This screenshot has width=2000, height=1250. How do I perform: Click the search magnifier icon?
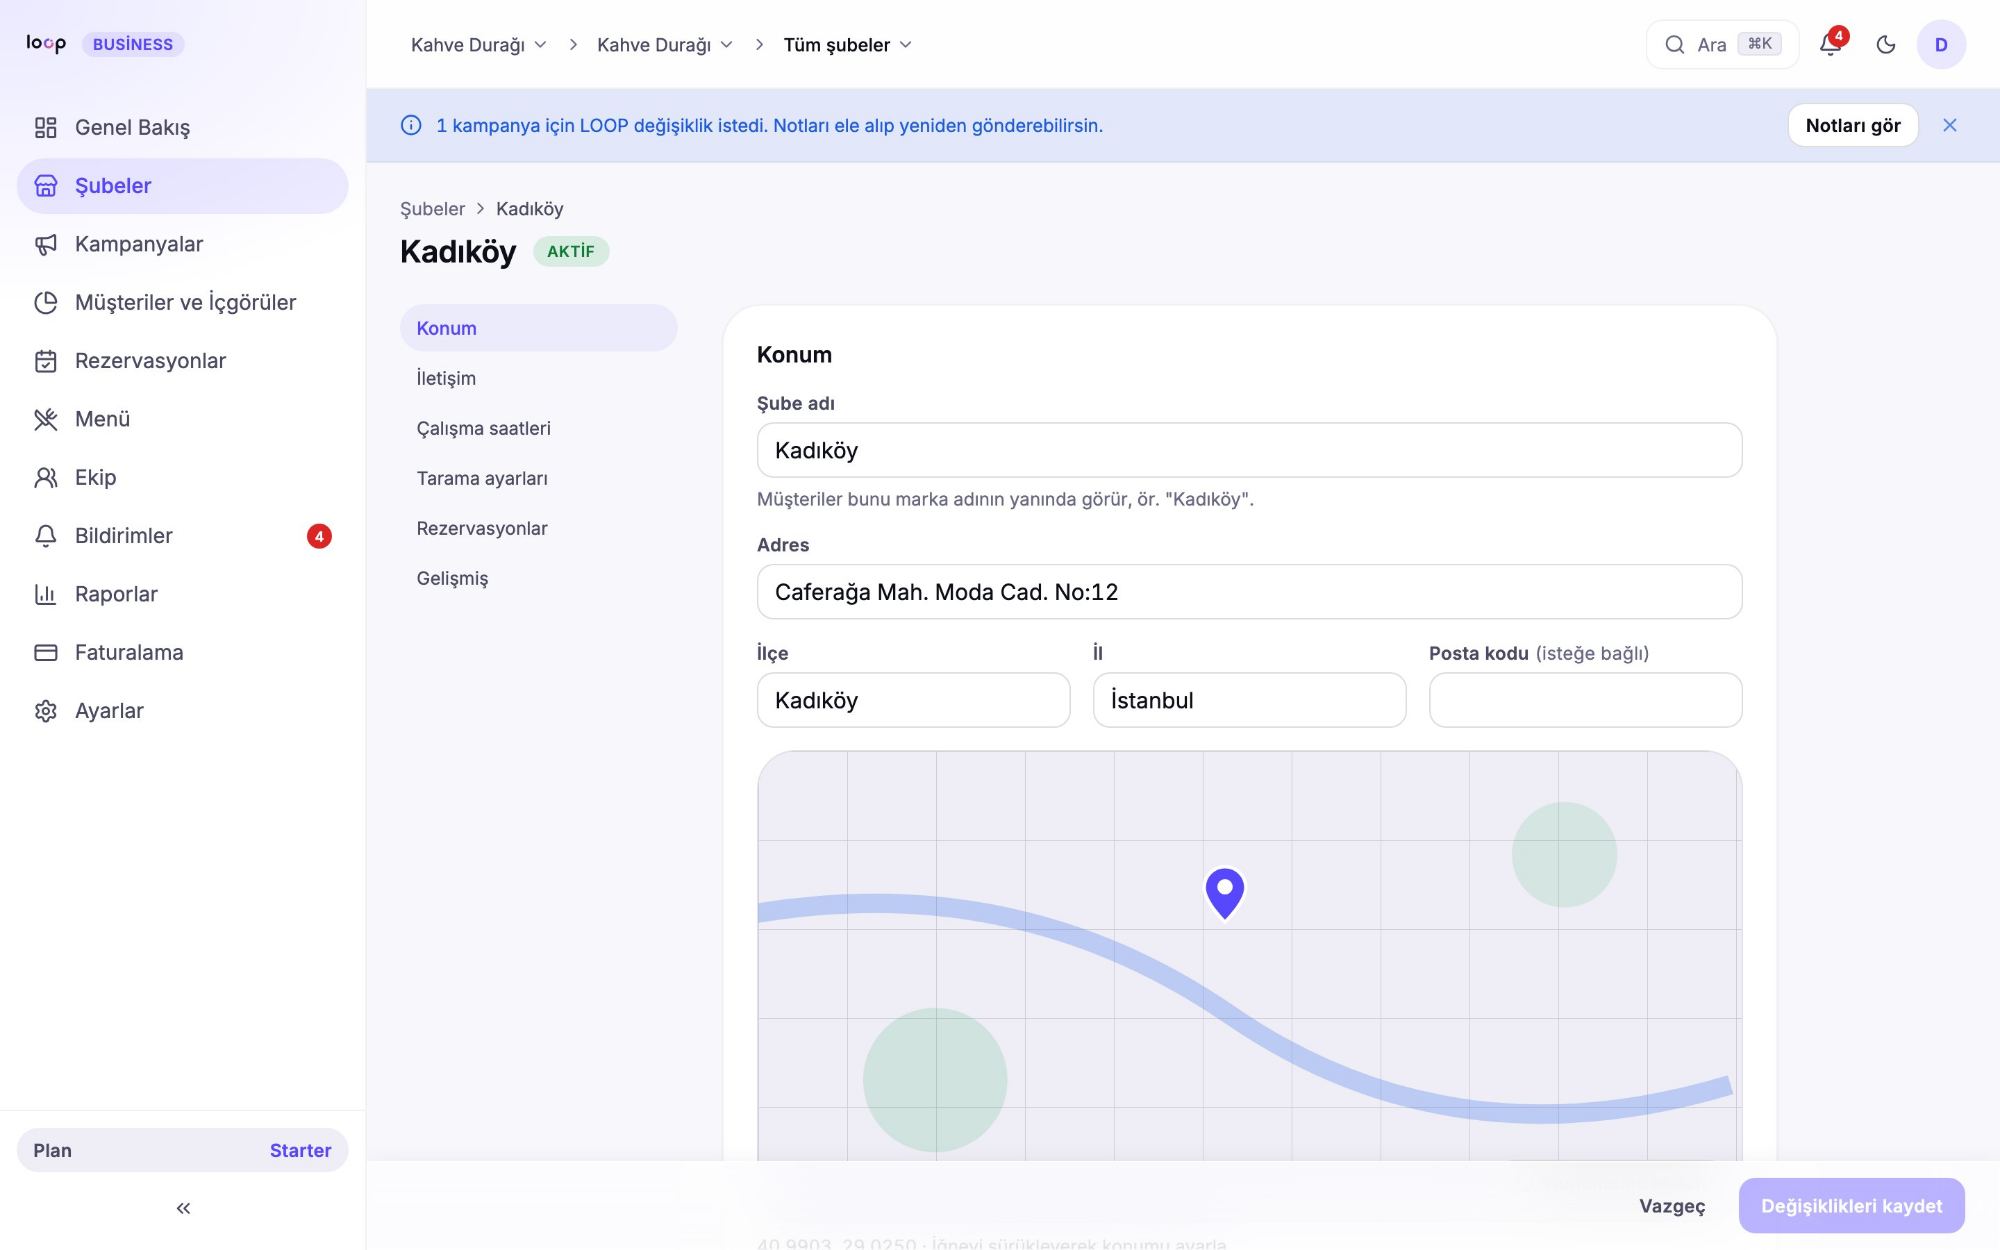click(1675, 44)
